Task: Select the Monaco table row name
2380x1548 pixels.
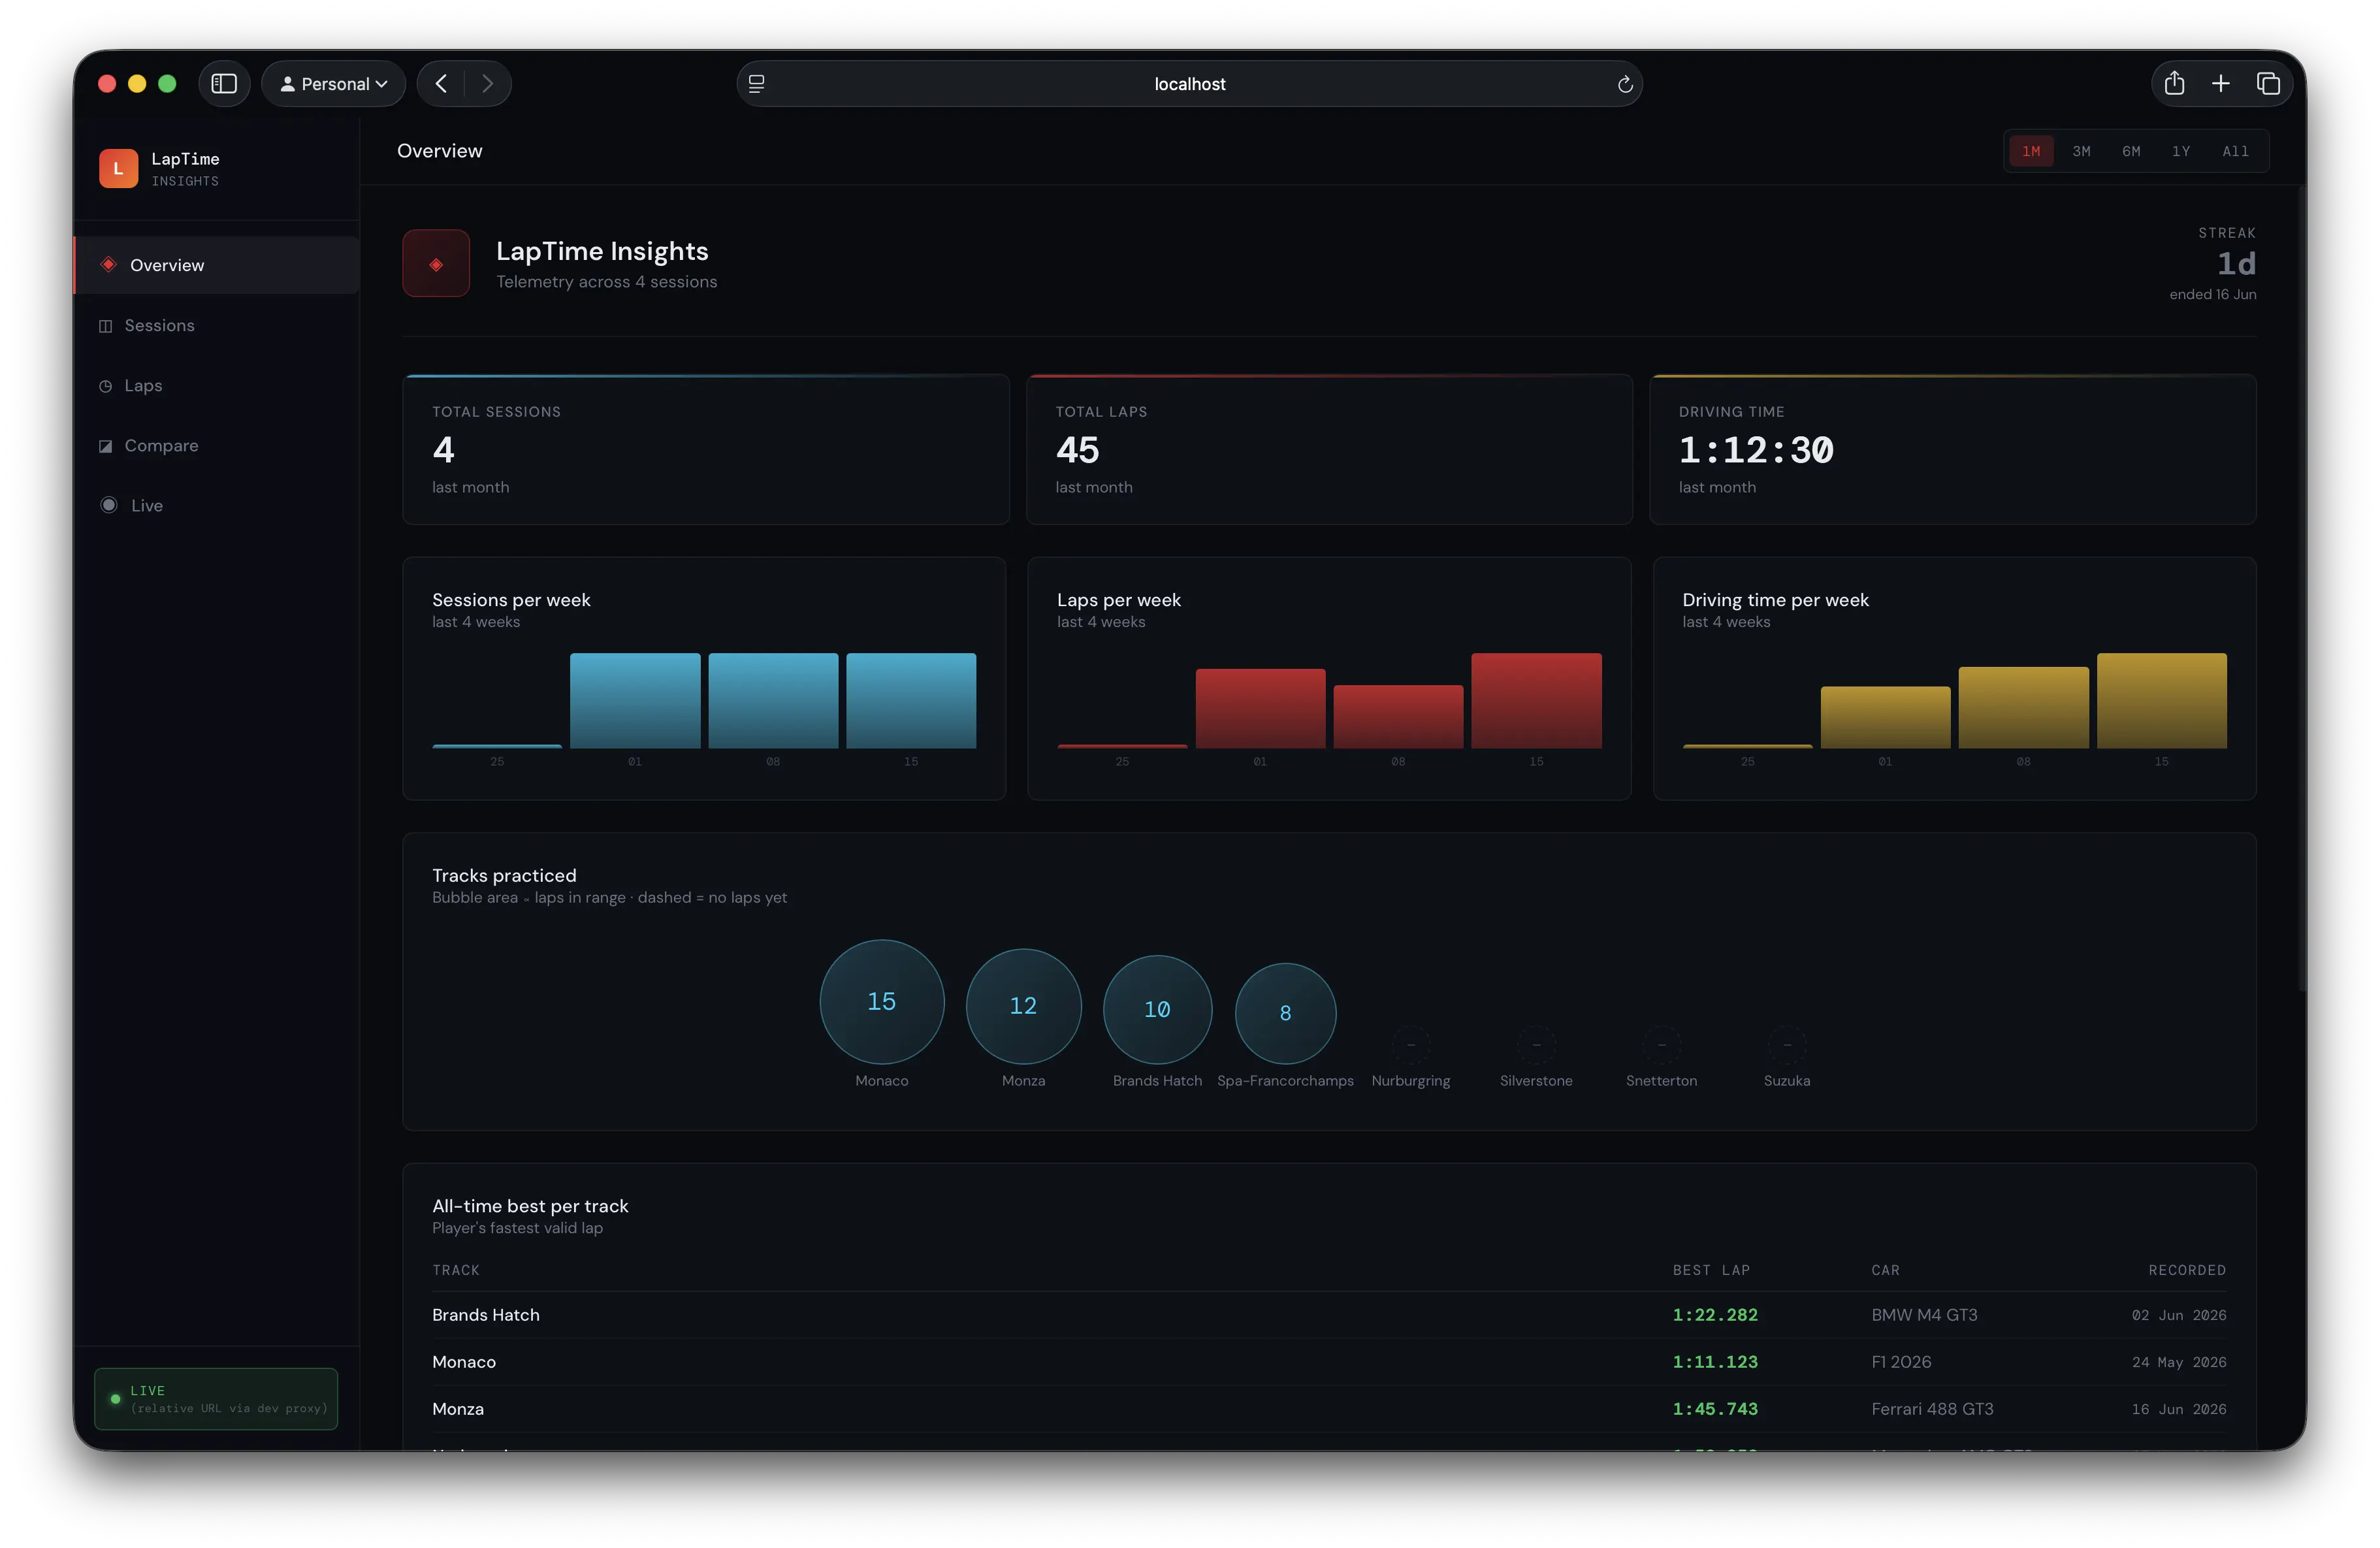Action: (464, 1362)
